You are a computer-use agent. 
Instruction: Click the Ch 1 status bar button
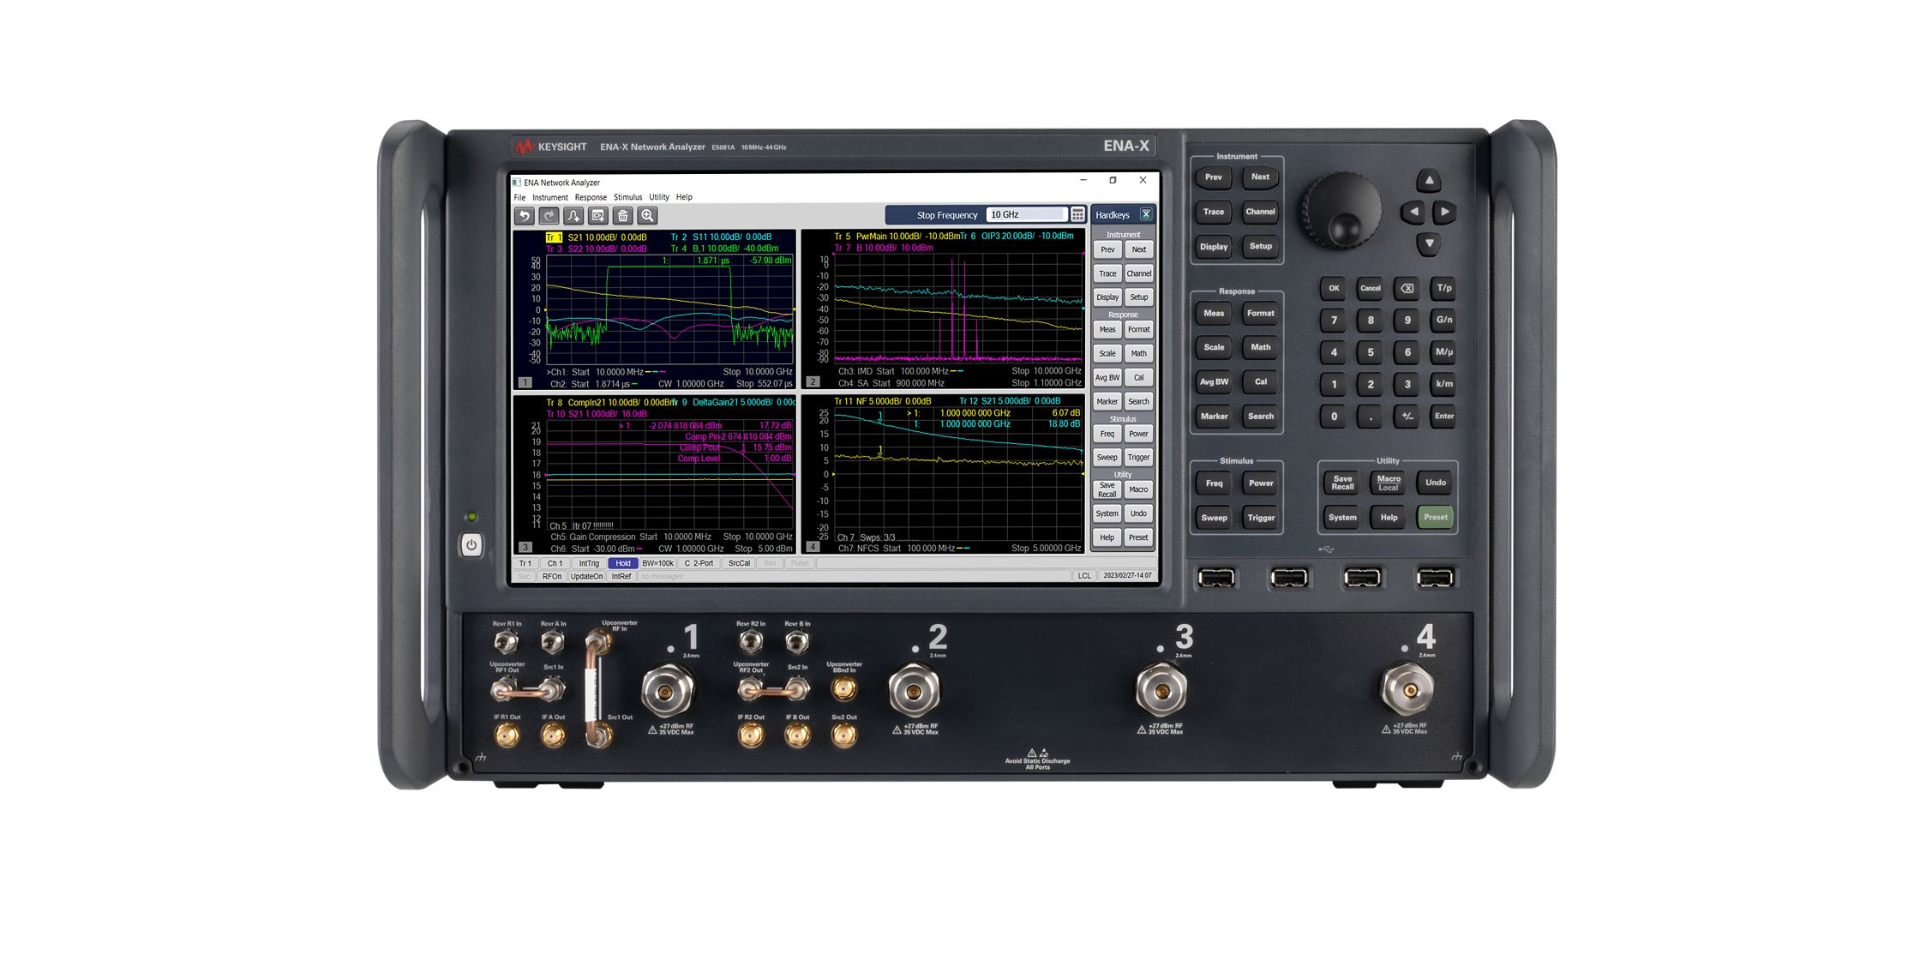pos(555,563)
